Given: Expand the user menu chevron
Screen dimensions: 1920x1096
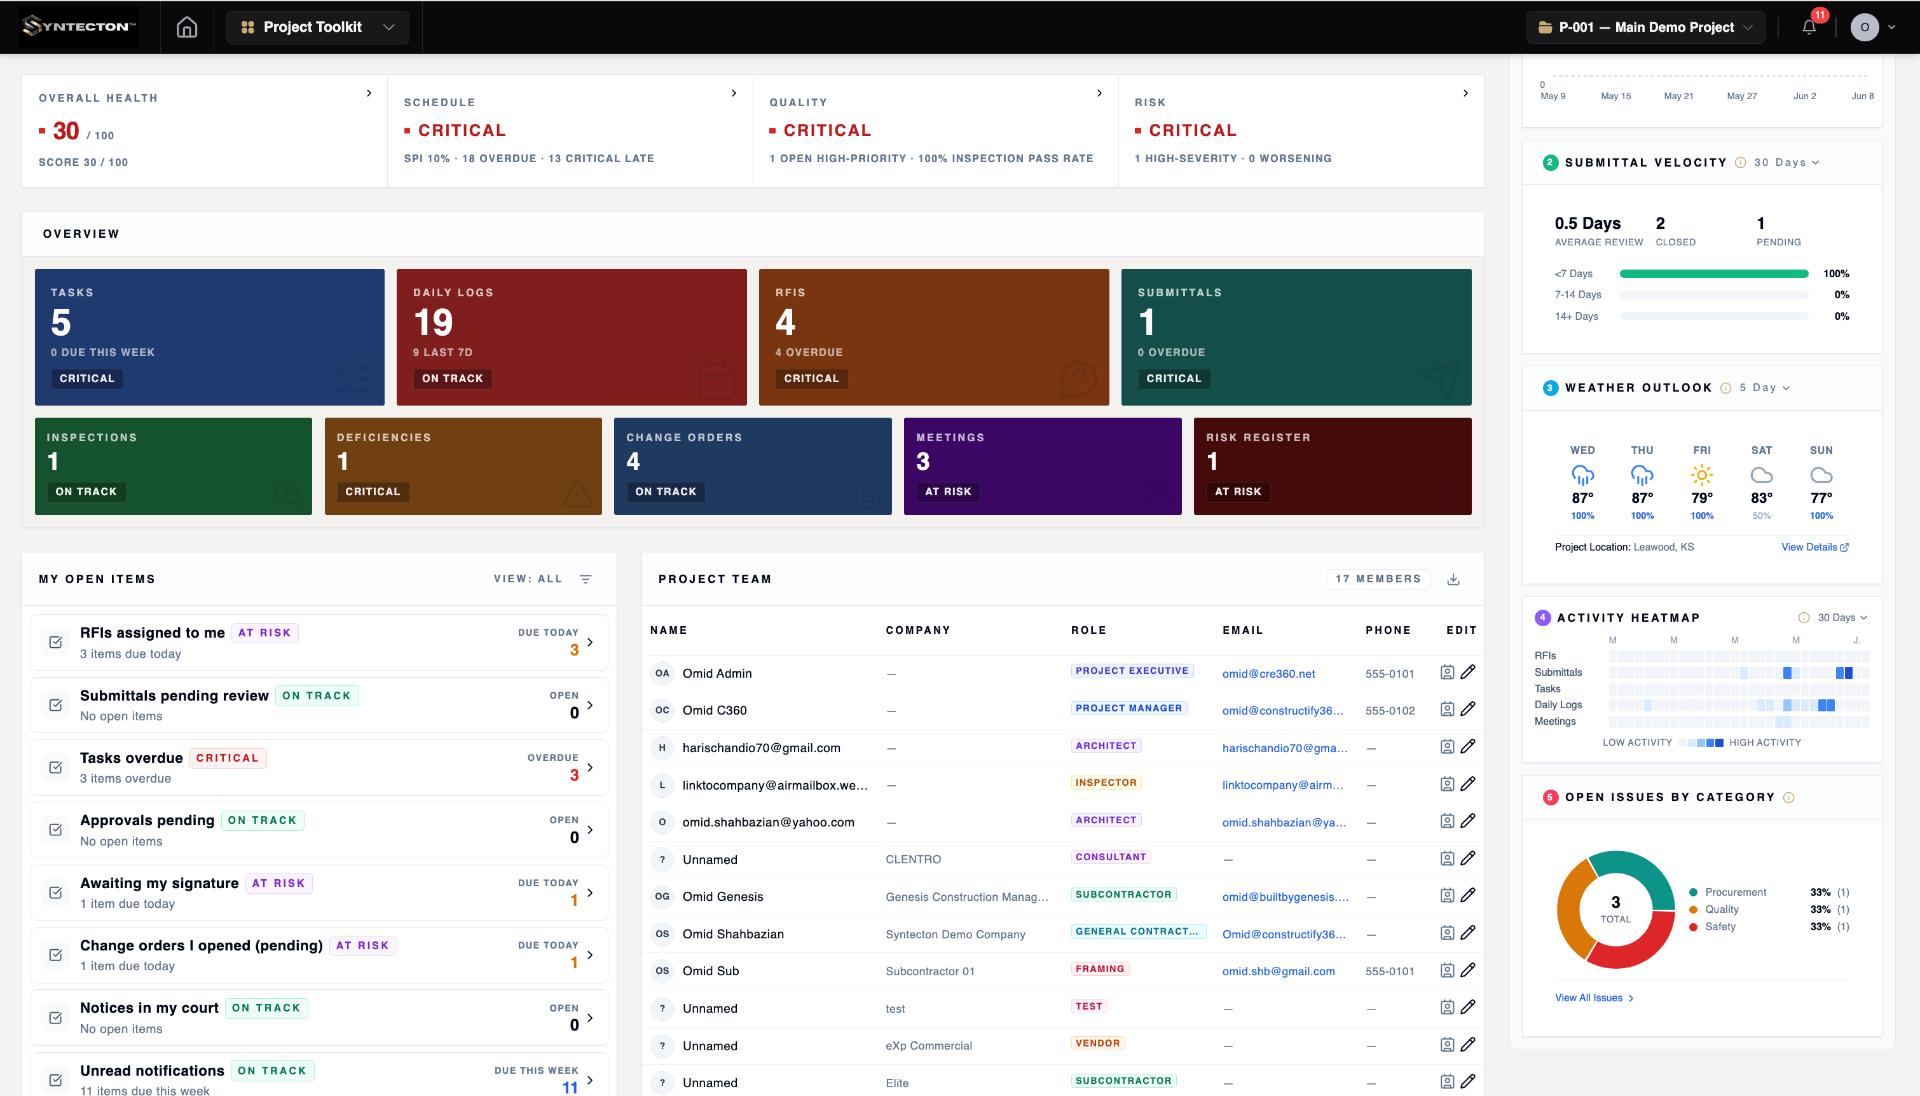Looking at the screenshot, I should (1892, 27).
